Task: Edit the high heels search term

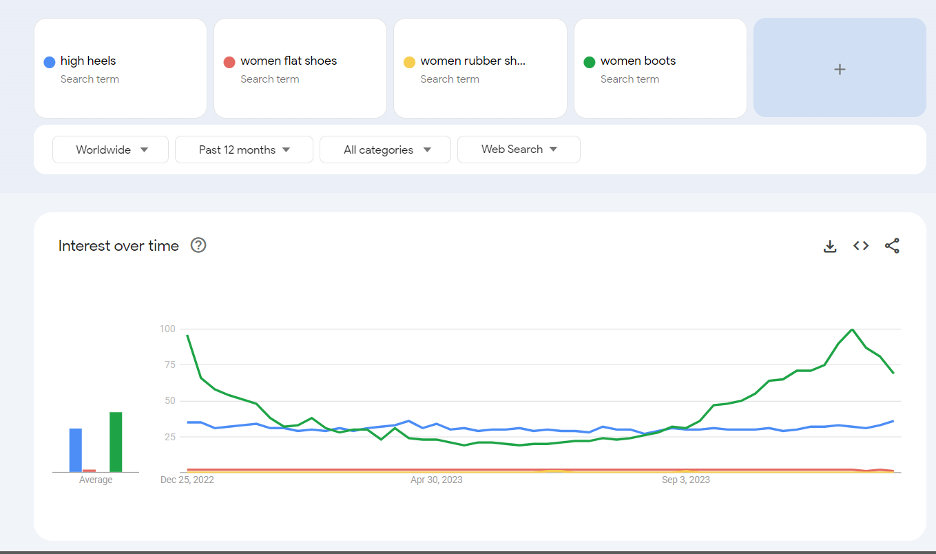Action: [x=88, y=61]
